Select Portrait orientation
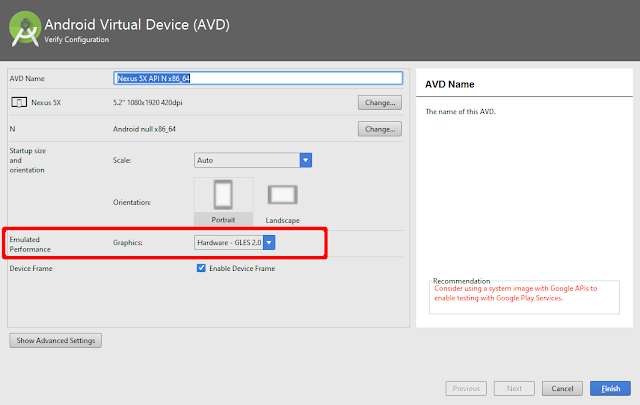The height and width of the screenshot is (405, 640). pos(223,201)
